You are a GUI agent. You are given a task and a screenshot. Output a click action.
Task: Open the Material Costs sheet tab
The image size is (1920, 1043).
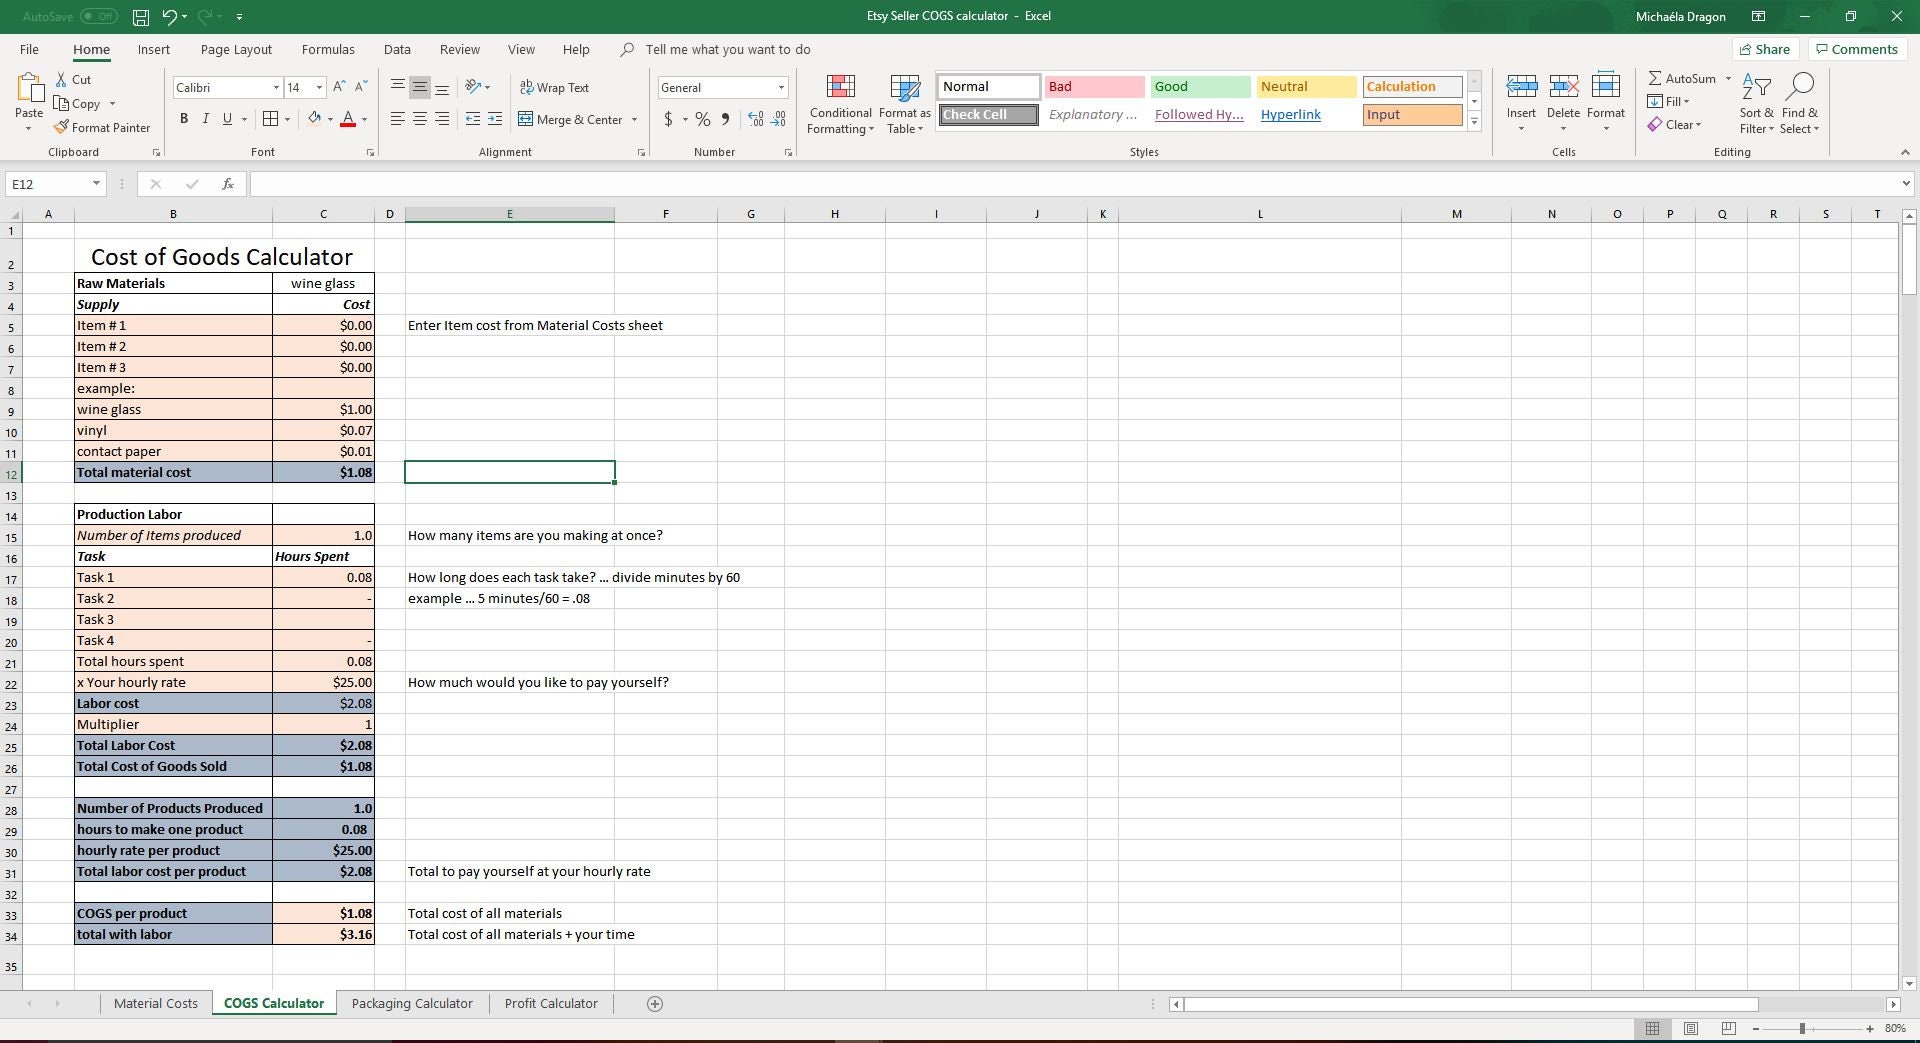(155, 1003)
